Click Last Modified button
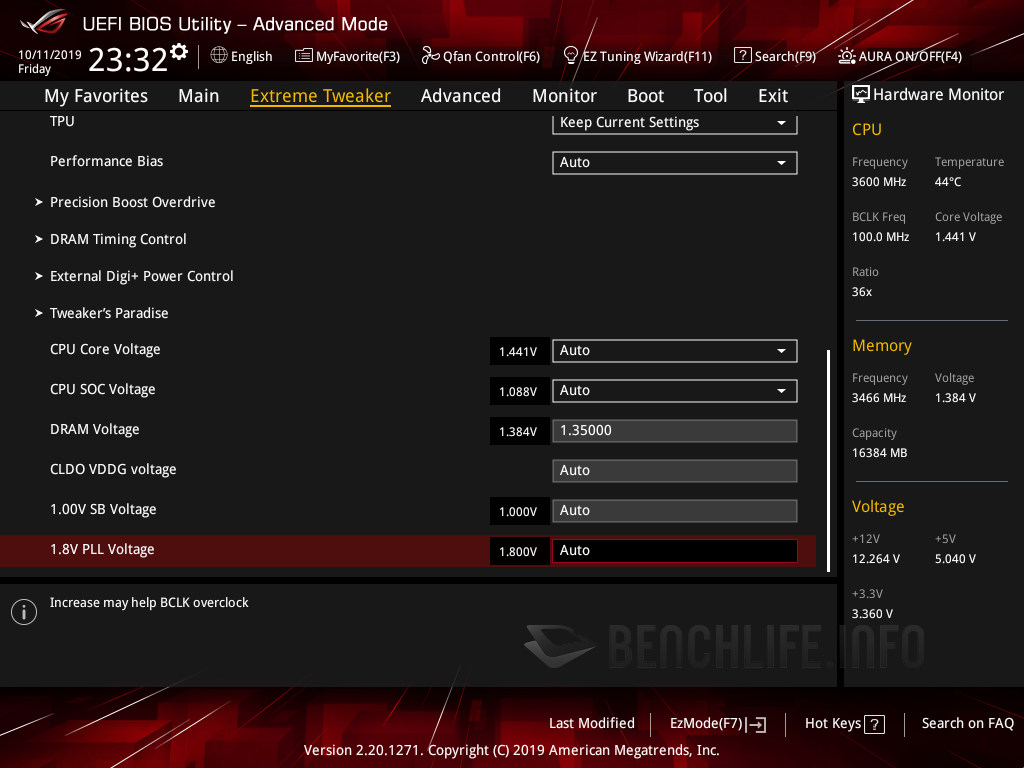The height and width of the screenshot is (768, 1024). [592, 724]
